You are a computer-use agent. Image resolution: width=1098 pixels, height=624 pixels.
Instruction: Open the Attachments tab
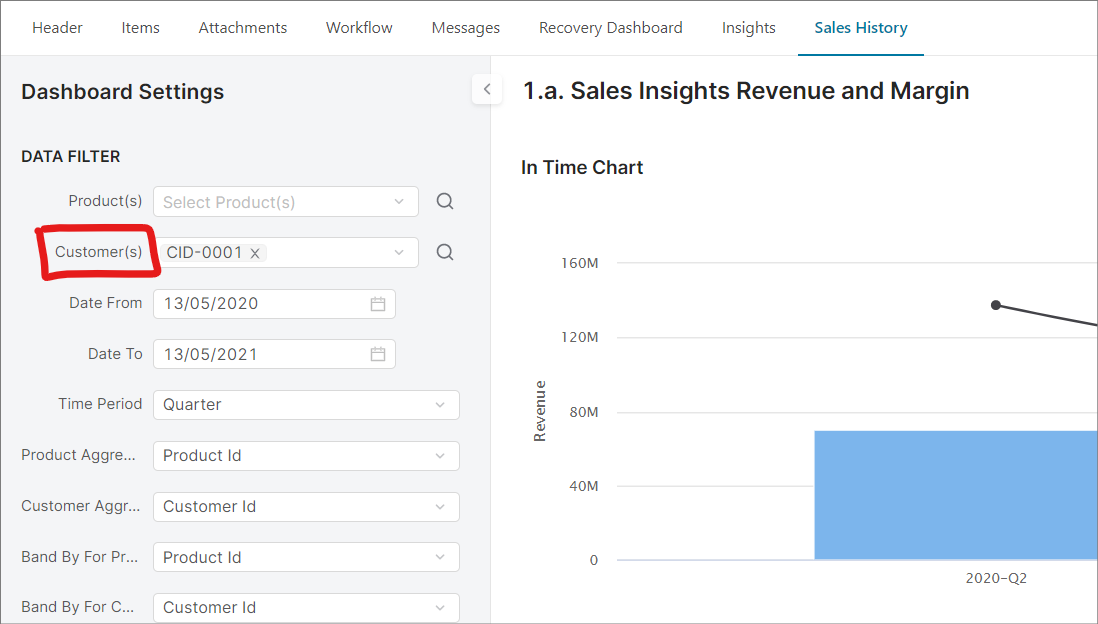coord(243,28)
